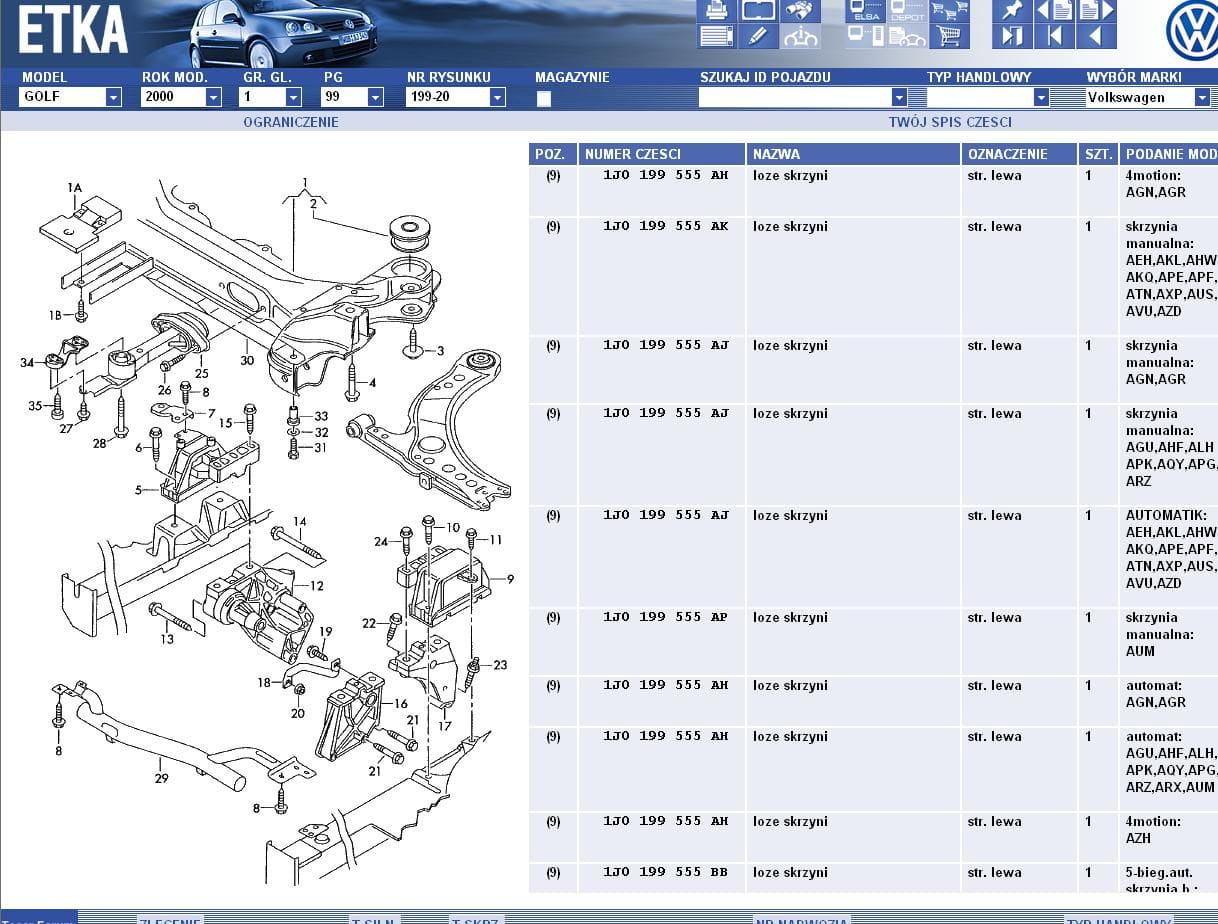Click callout 14 bolt in the diagram
This screenshot has height=924, width=1218.
point(300,521)
